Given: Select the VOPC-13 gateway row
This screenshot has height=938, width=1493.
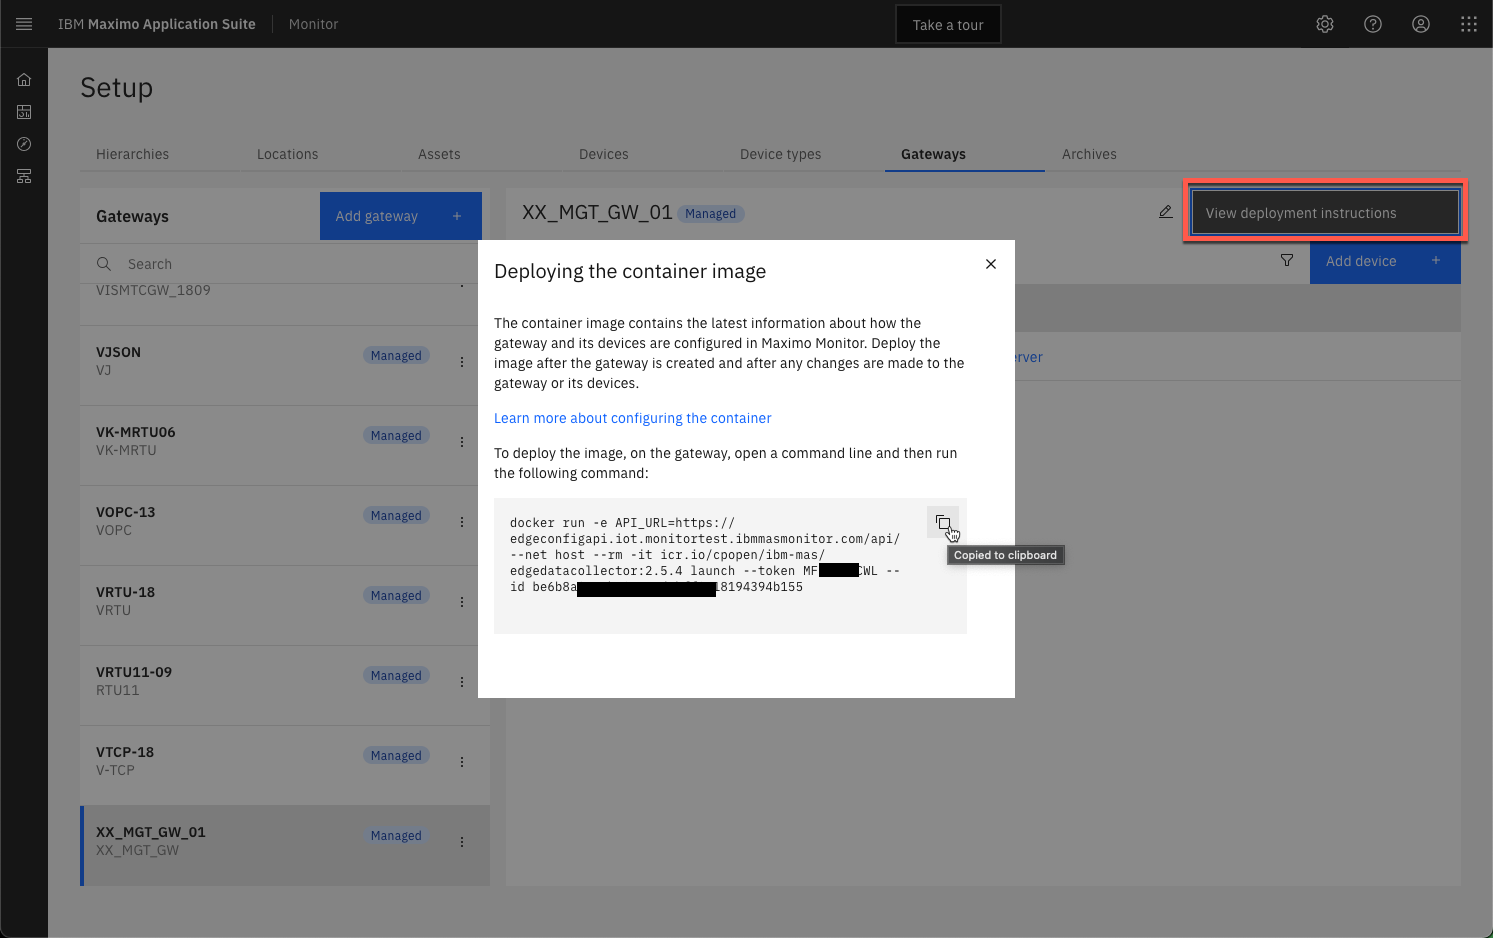Looking at the screenshot, I should [285, 525].
